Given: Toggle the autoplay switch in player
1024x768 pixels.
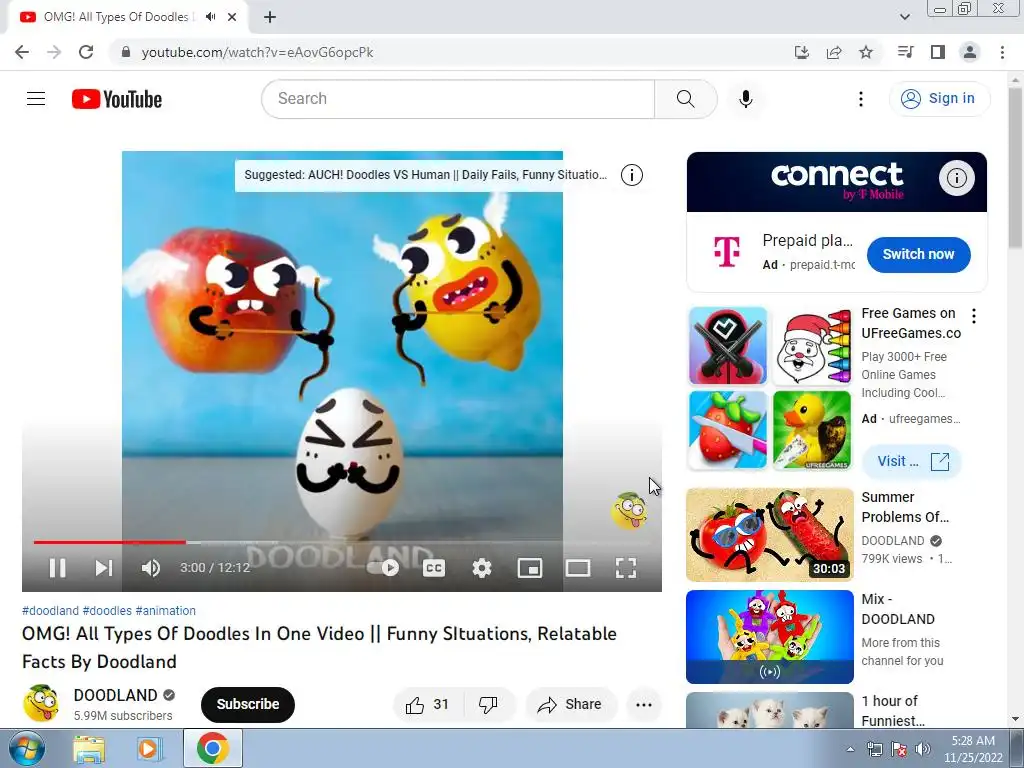Looking at the screenshot, I should pyautogui.click(x=383, y=568).
